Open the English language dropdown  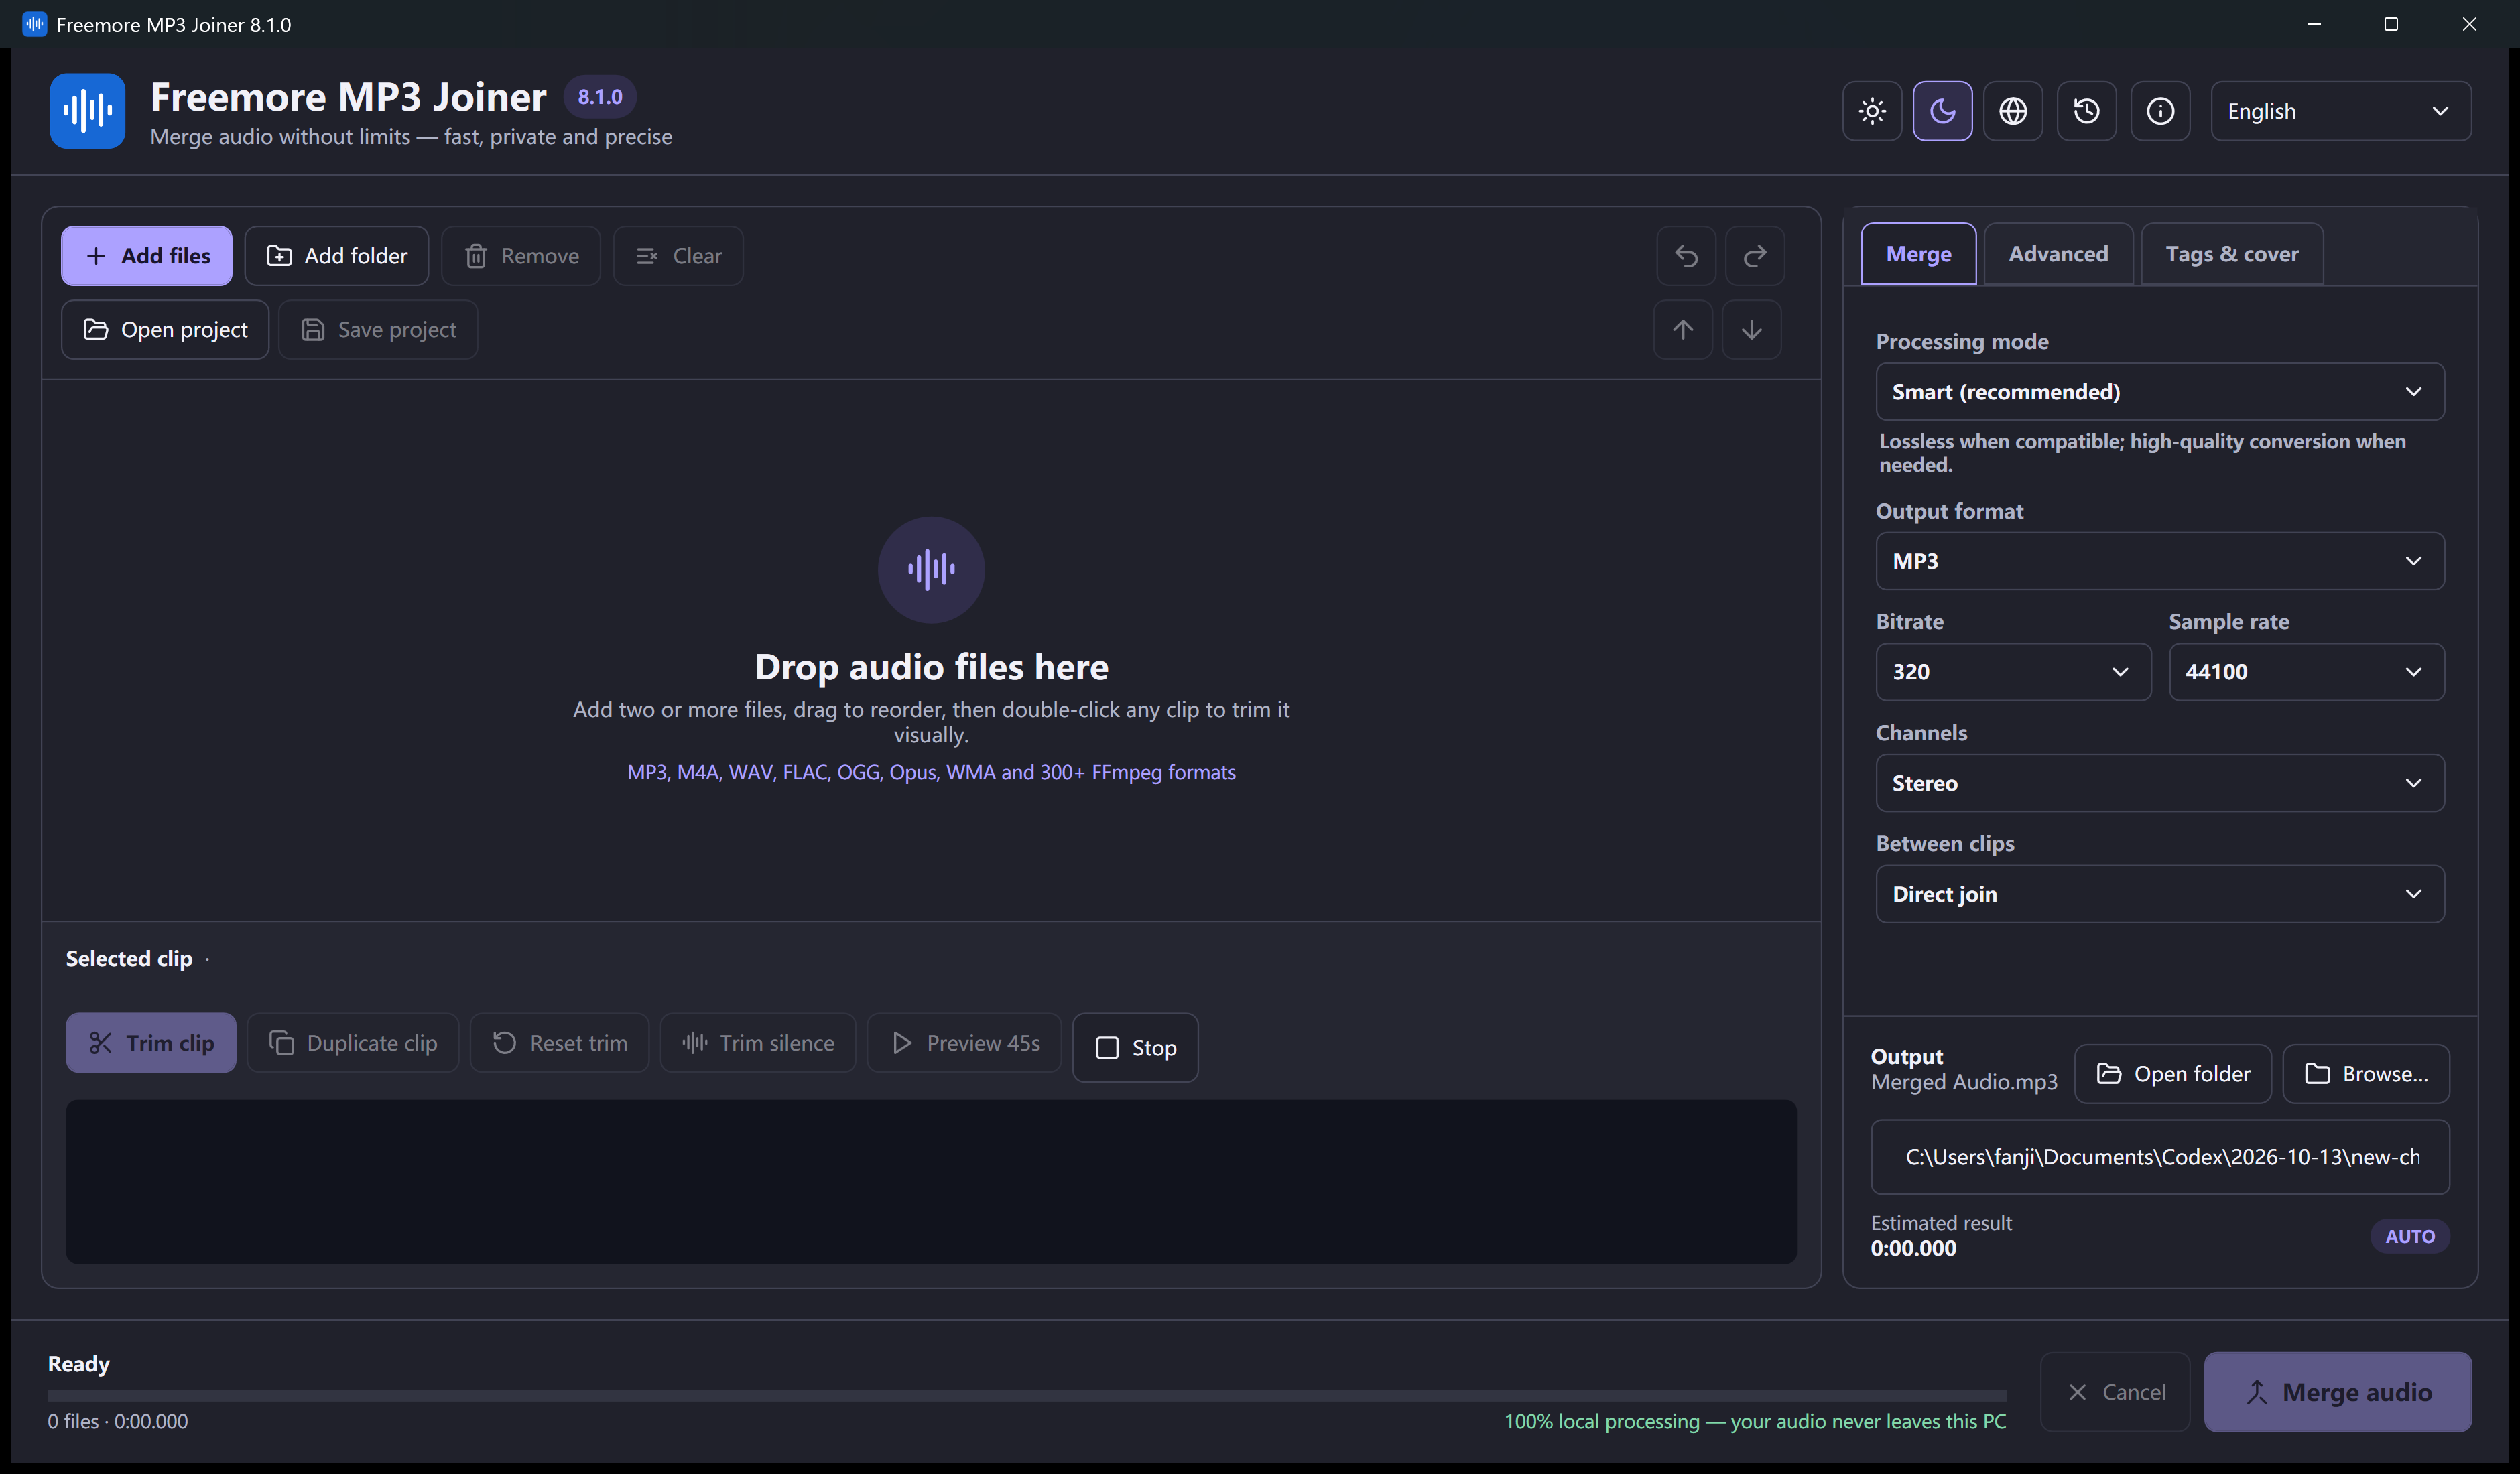click(x=2340, y=111)
